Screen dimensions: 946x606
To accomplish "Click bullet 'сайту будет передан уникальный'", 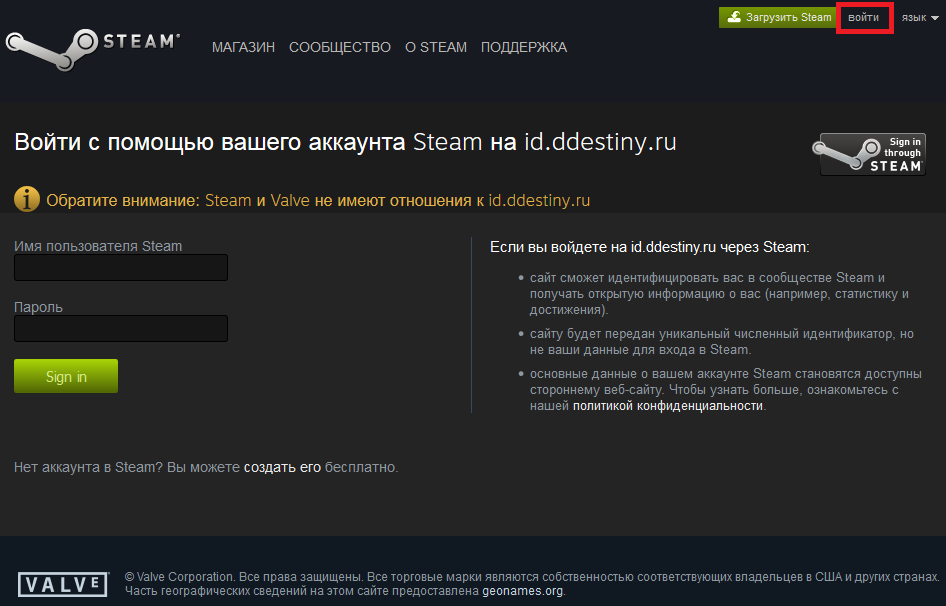I will [722, 342].
